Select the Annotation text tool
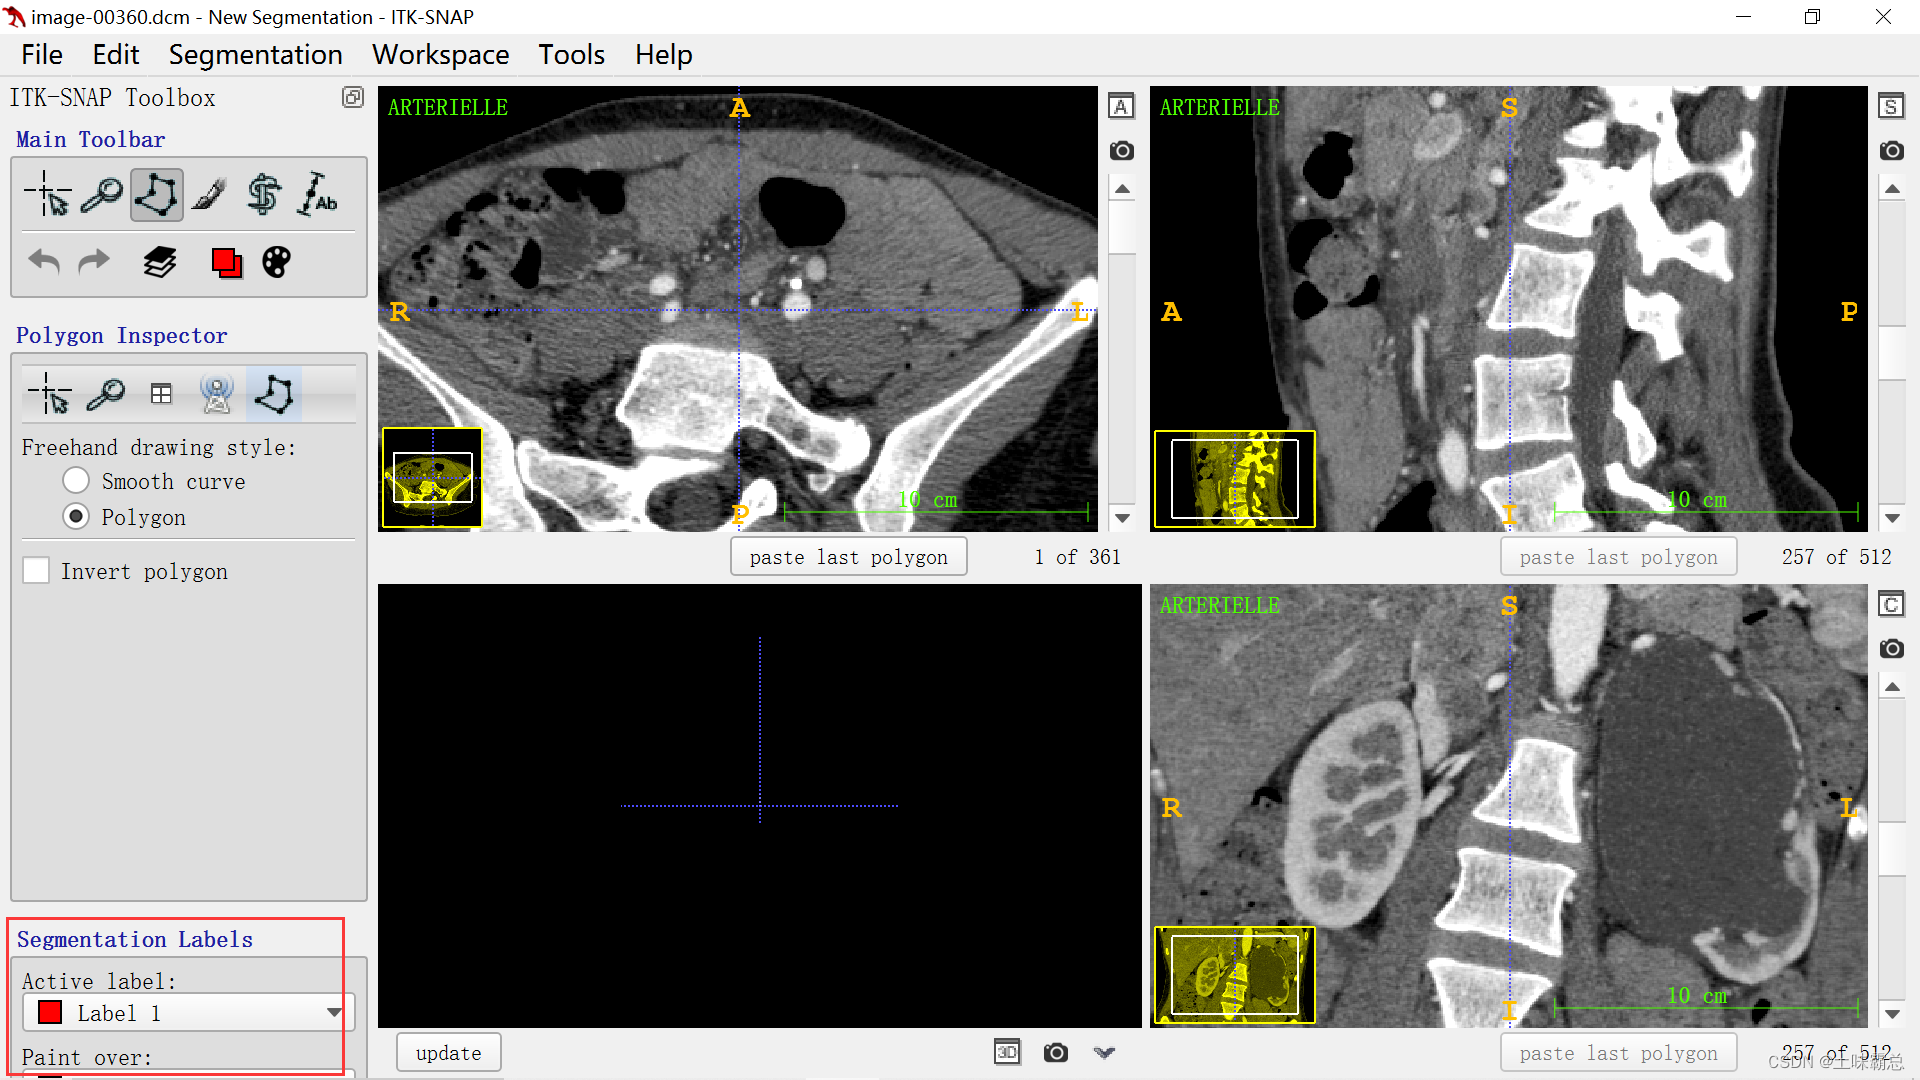This screenshot has height=1080, width=1920. point(318,194)
